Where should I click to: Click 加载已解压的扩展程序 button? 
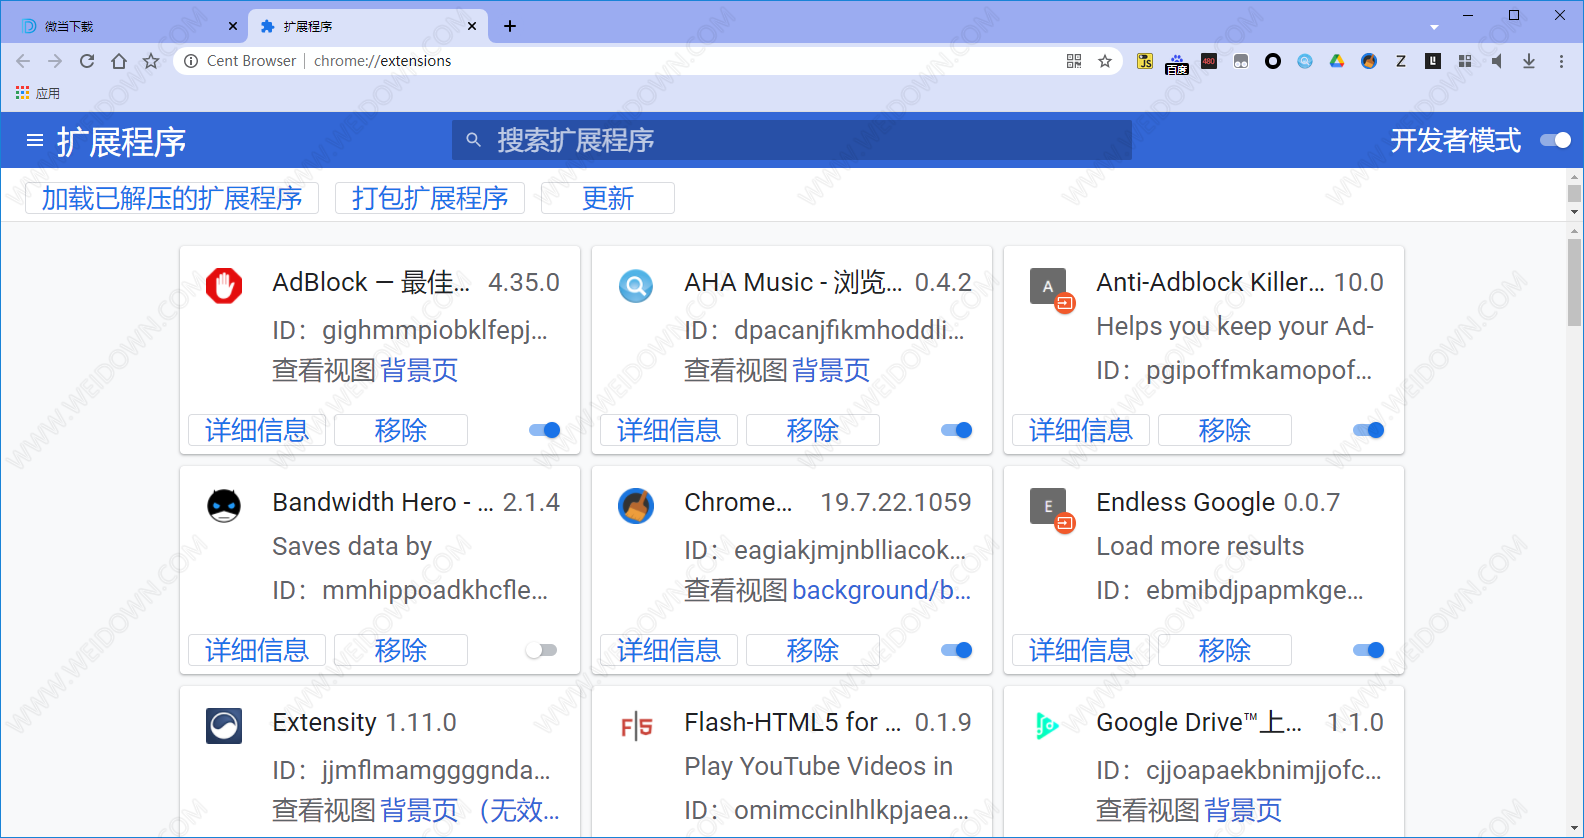click(x=172, y=198)
